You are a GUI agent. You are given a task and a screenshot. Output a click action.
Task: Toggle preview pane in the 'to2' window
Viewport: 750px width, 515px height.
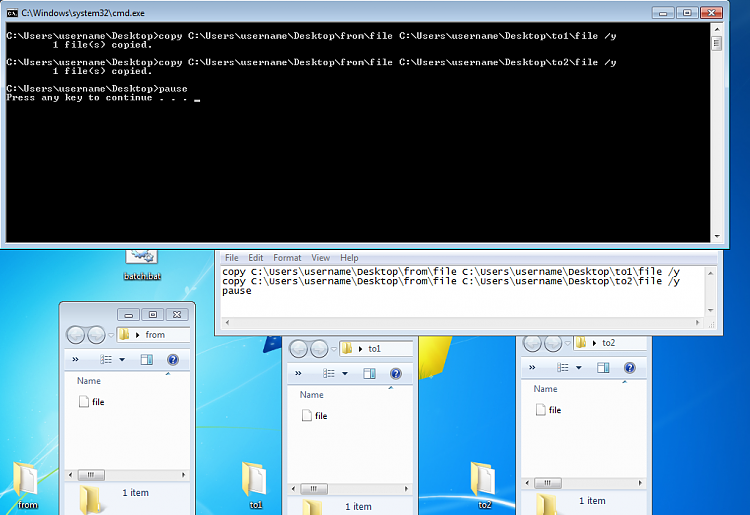tap(604, 367)
